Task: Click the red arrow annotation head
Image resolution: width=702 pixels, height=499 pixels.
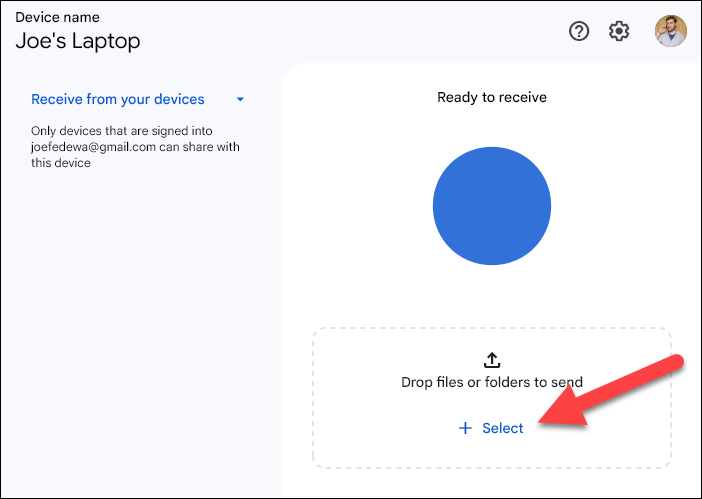Action: pyautogui.click(x=553, y=417)
